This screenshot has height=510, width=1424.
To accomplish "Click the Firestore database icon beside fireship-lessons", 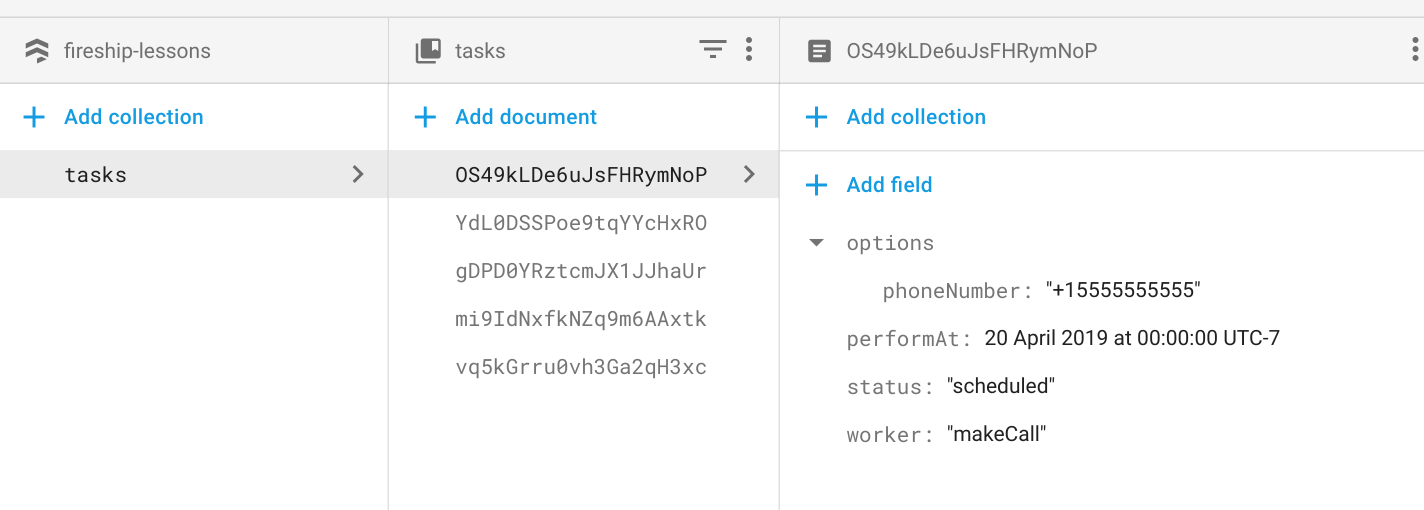I will (x=37, y=51).
